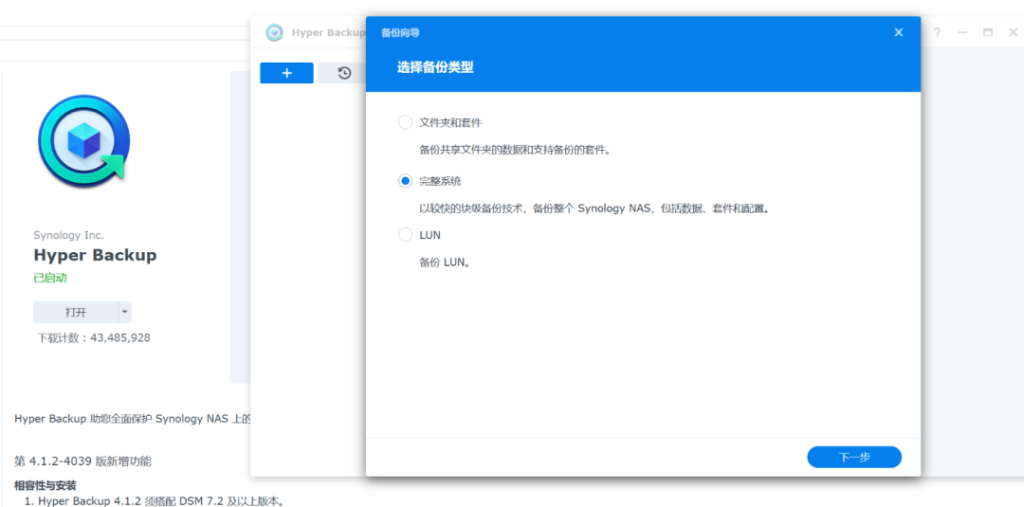1024x507 pixels.
Task: Click the 打开 button in Package Center
Action: click(x=76, y=312)
